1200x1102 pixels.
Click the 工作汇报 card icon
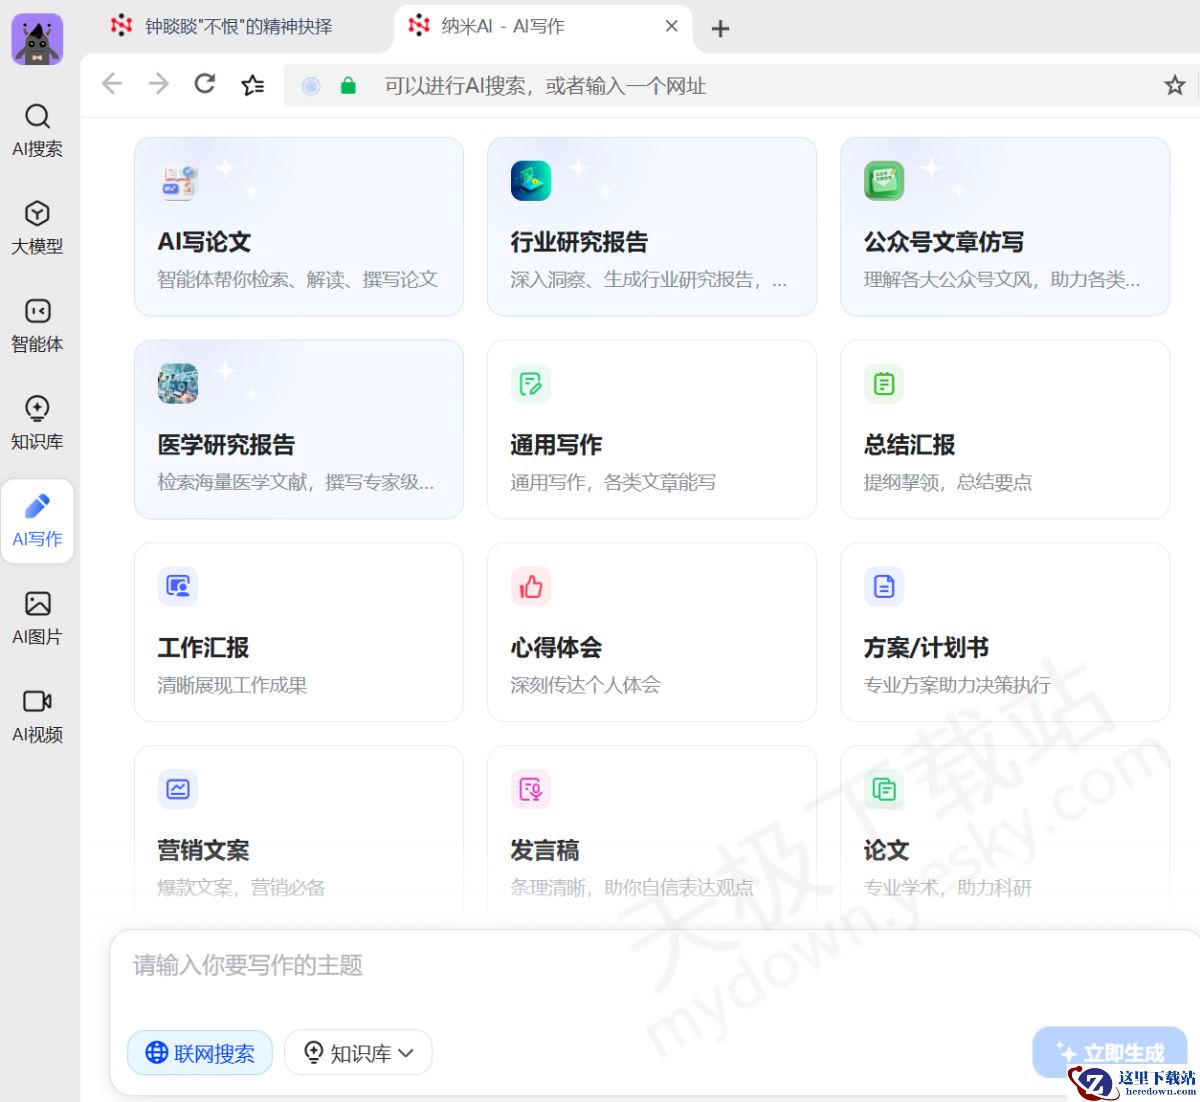178,587
